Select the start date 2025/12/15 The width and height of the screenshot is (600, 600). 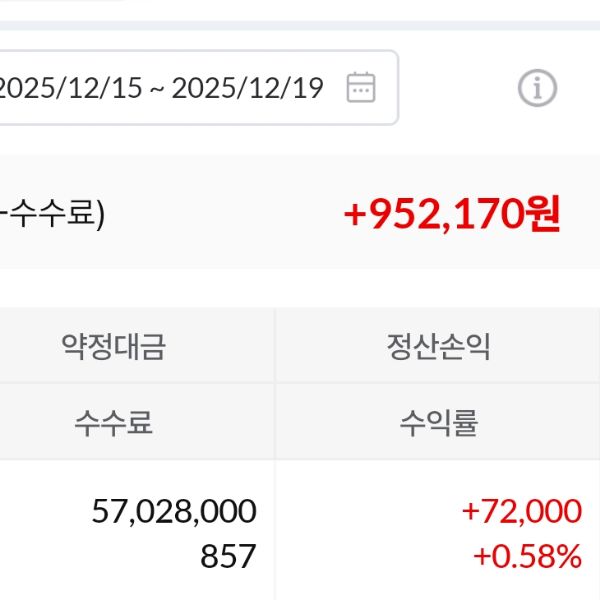[x=68, y=88]
